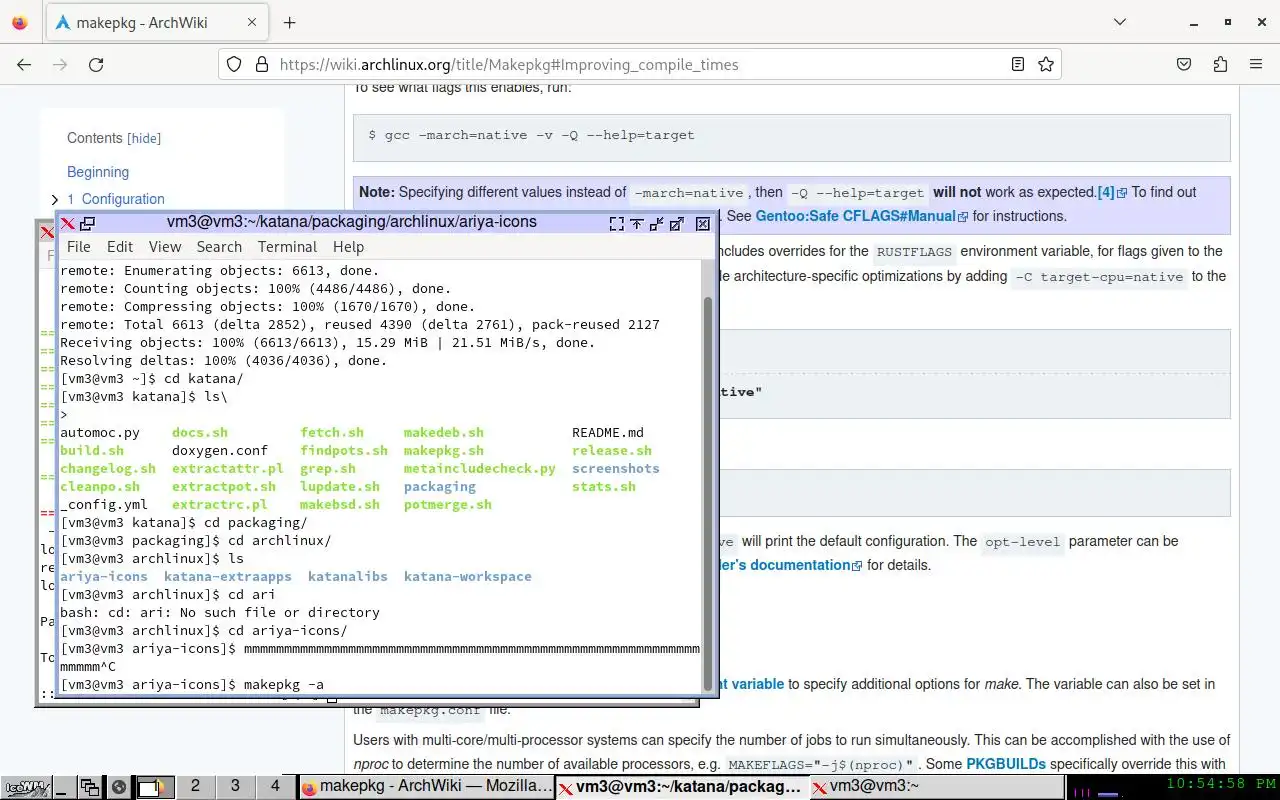Screen dimensions: 1280x800
Task: Activate the vm3@vm3:~ taskbar entry
Action: [x=937, y=787]
